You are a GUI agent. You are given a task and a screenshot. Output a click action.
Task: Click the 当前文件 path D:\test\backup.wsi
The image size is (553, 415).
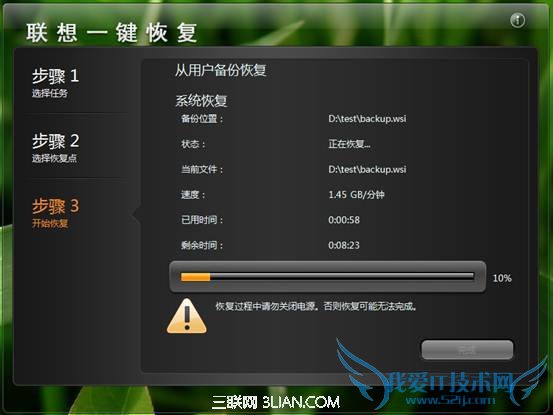tap(367, 169)
